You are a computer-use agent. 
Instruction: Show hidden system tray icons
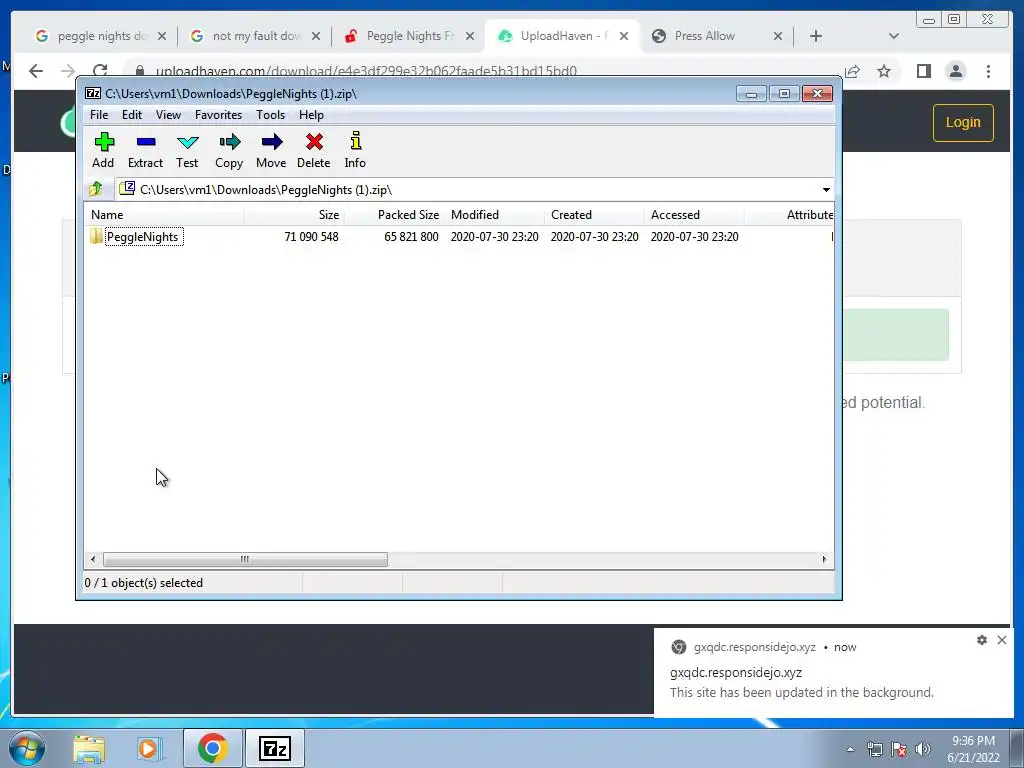pyautogui.click(x=850, y=749)
